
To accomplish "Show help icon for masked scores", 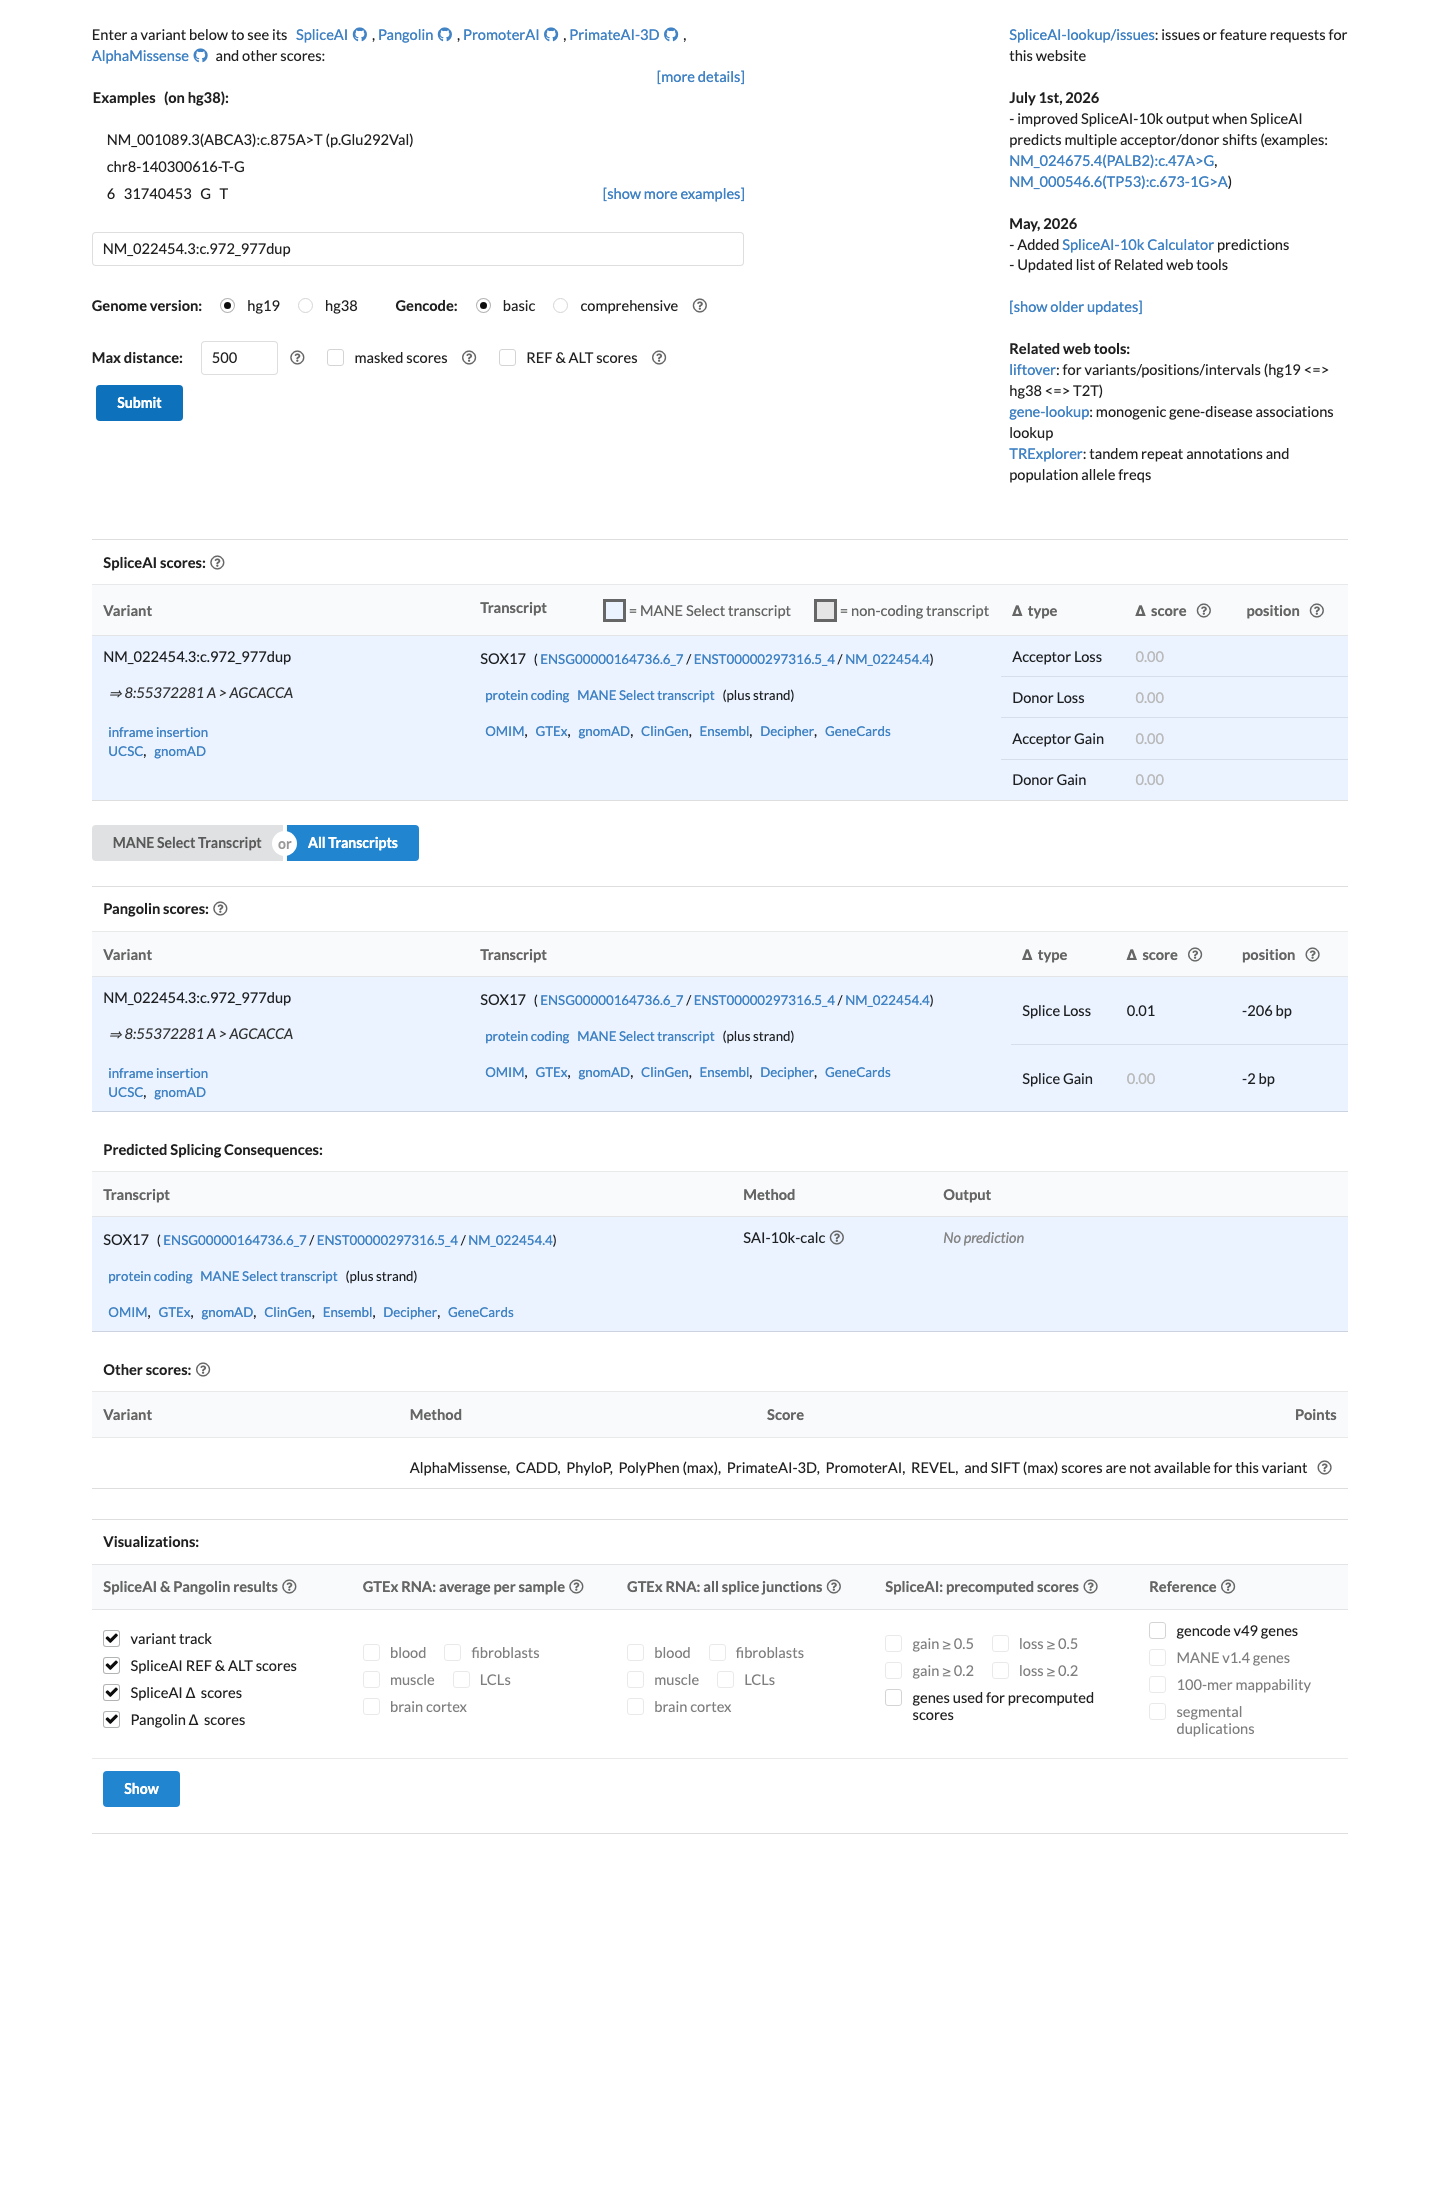I will pos(469,358).
